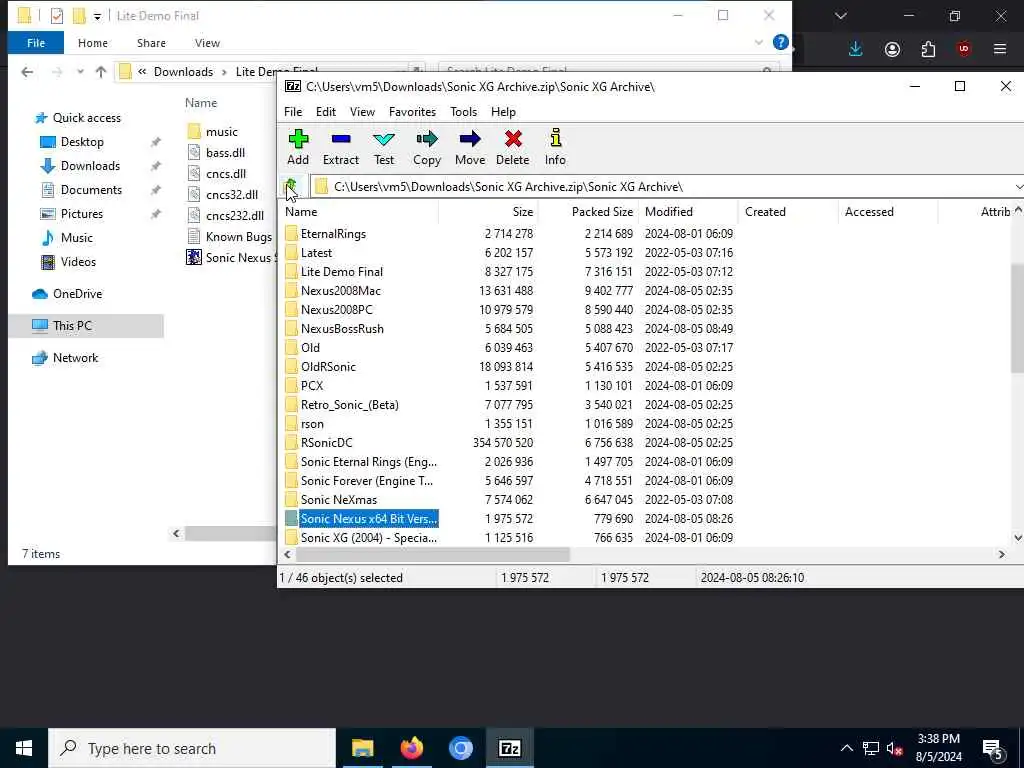Select bass.dll in Explorer file list

pos(225,153)
